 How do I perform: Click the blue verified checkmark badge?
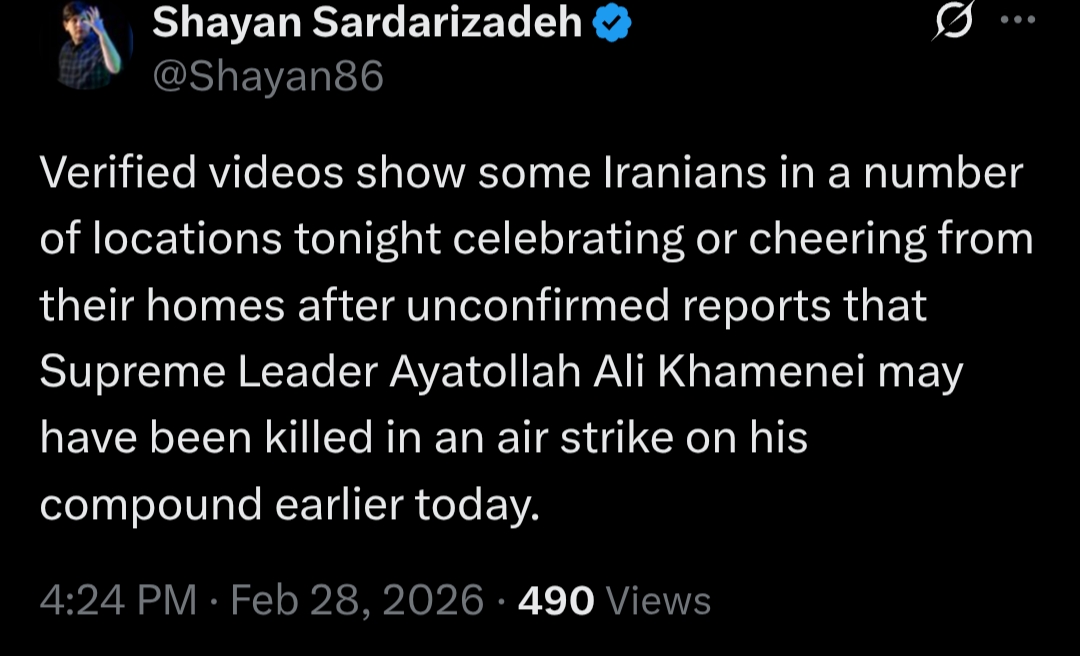[x=610, y=24]
